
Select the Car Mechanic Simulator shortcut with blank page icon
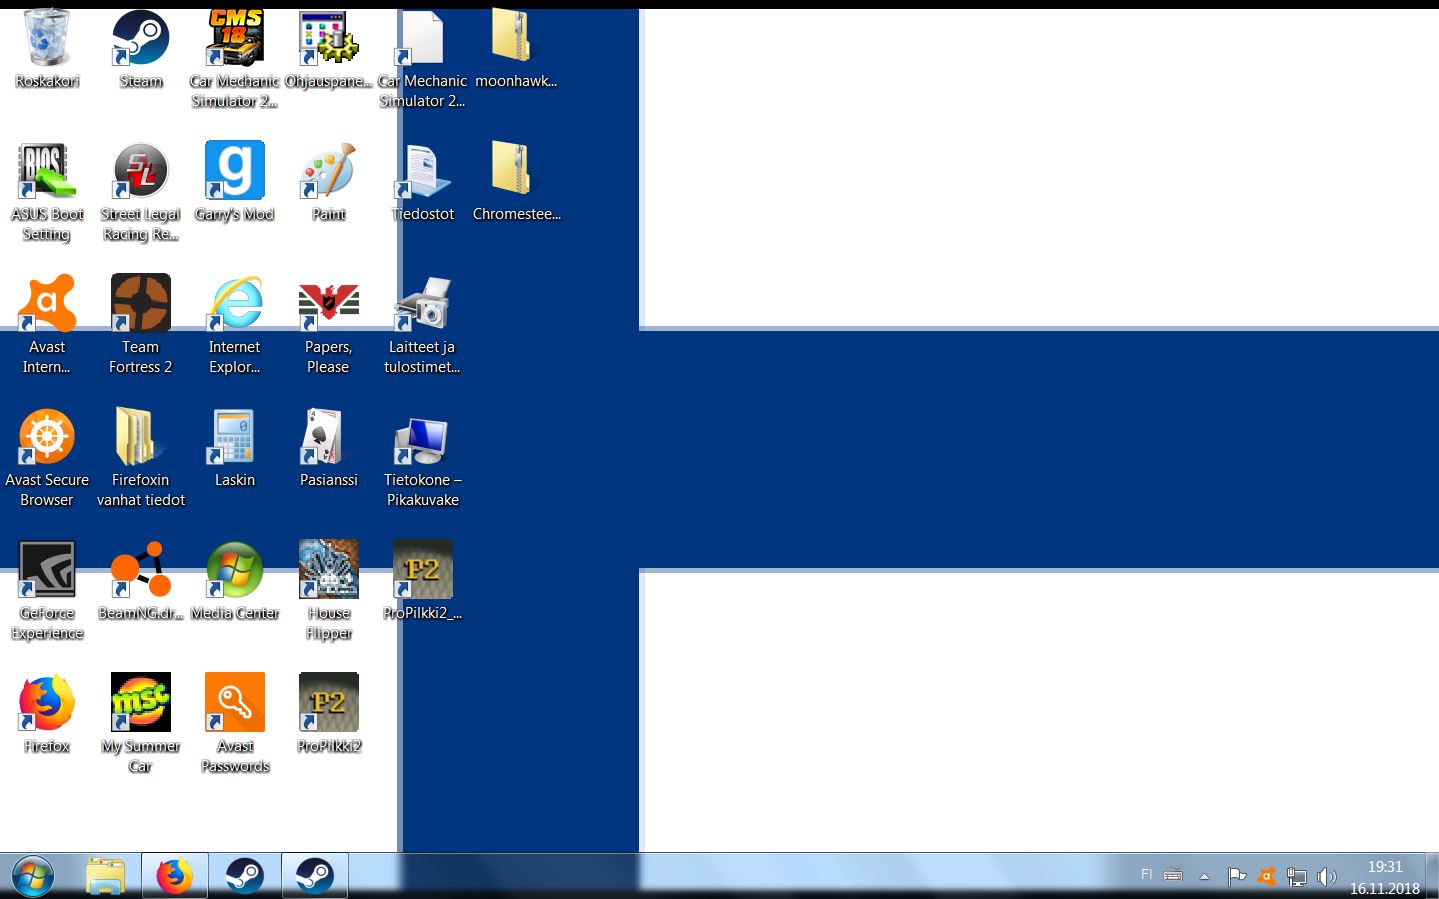[x=422, y=60]
